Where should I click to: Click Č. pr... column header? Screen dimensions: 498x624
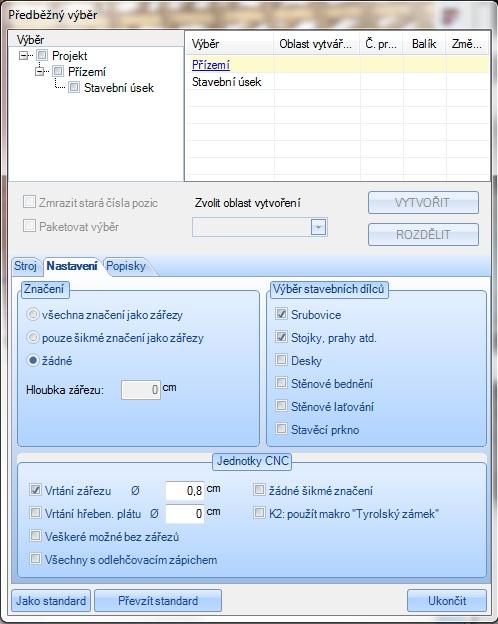click(381, 44)
